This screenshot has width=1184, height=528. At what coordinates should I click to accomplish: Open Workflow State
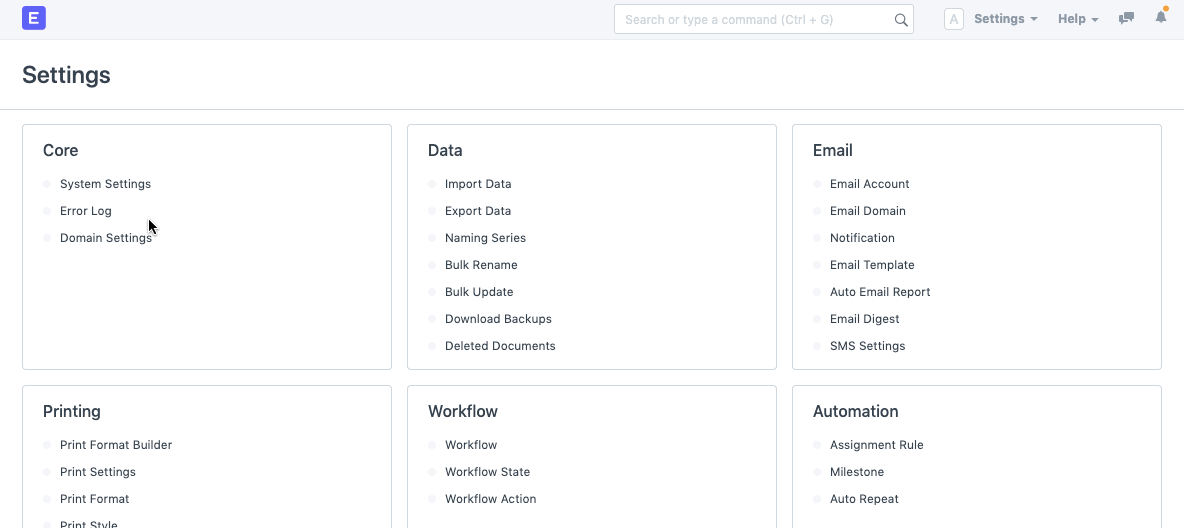pos(487,472)
